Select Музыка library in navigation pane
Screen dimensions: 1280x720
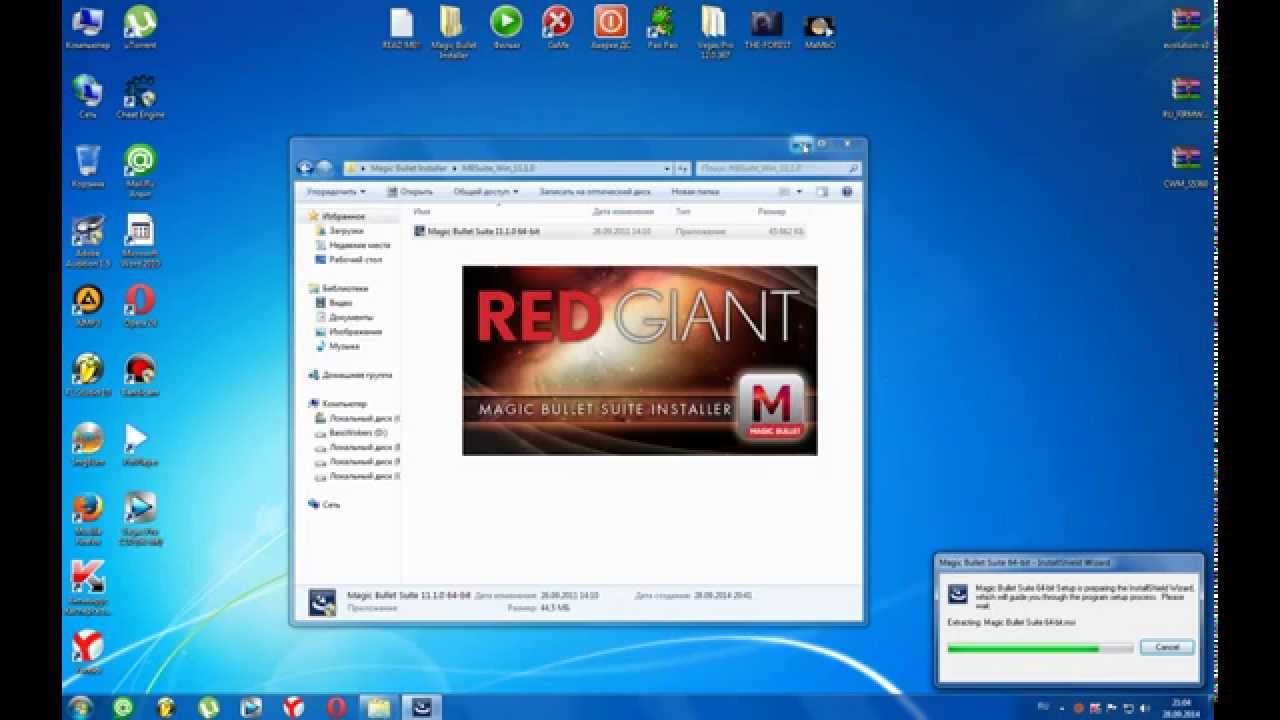337,346
